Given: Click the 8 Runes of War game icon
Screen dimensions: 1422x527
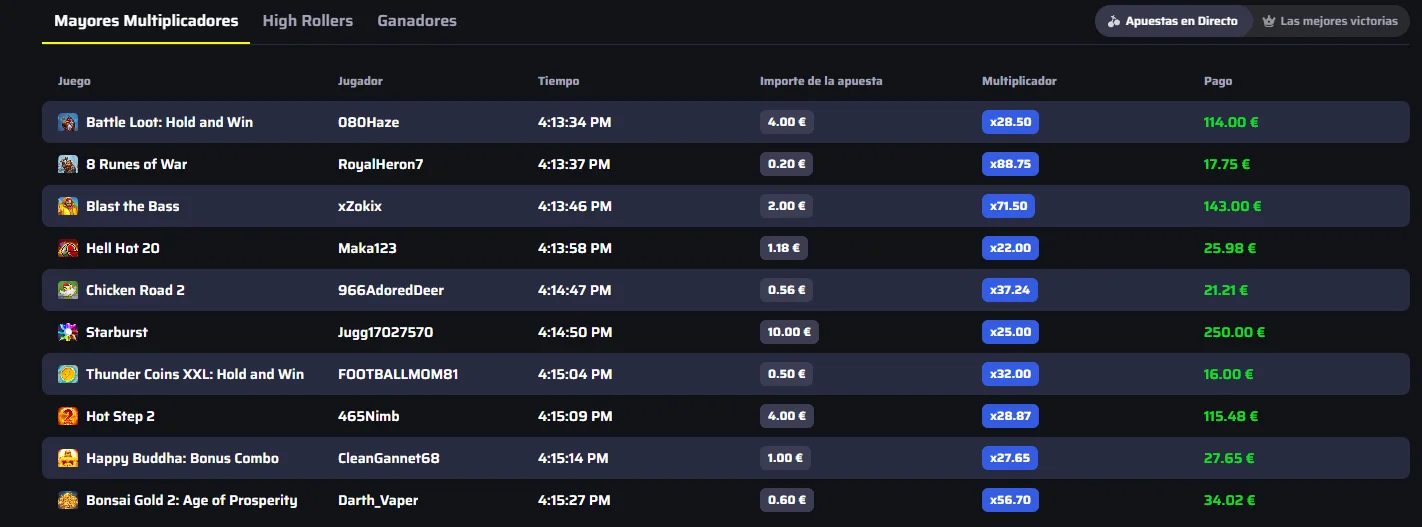Looking at the screenshot, I should click(x=68, y=164).
